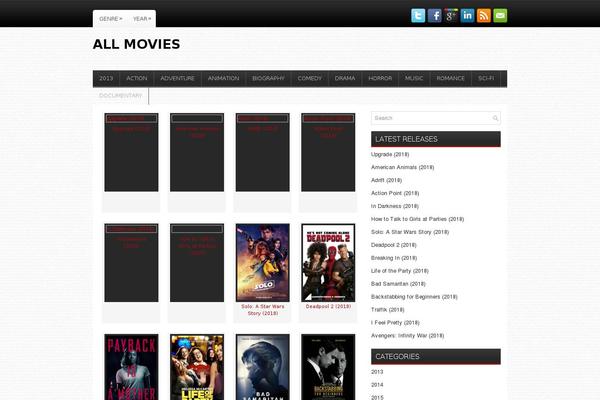Click the magnifier icon in search box
Image resolution: width=600 pixels, height=400 pixels.
495,118
